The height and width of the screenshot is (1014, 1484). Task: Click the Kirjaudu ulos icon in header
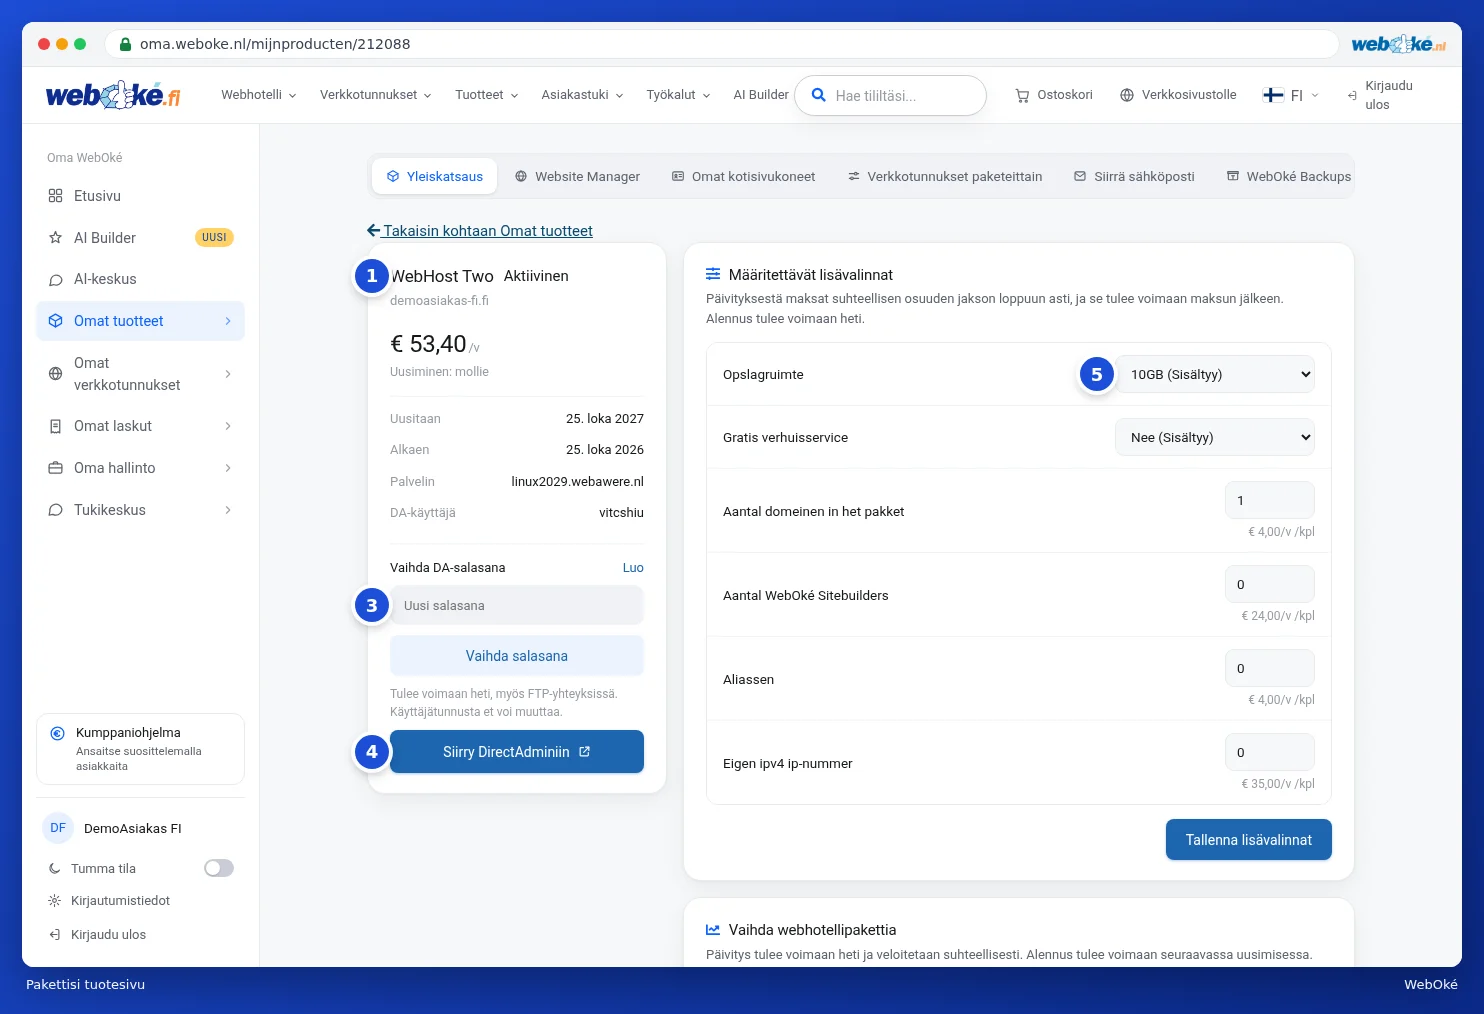1352,95
